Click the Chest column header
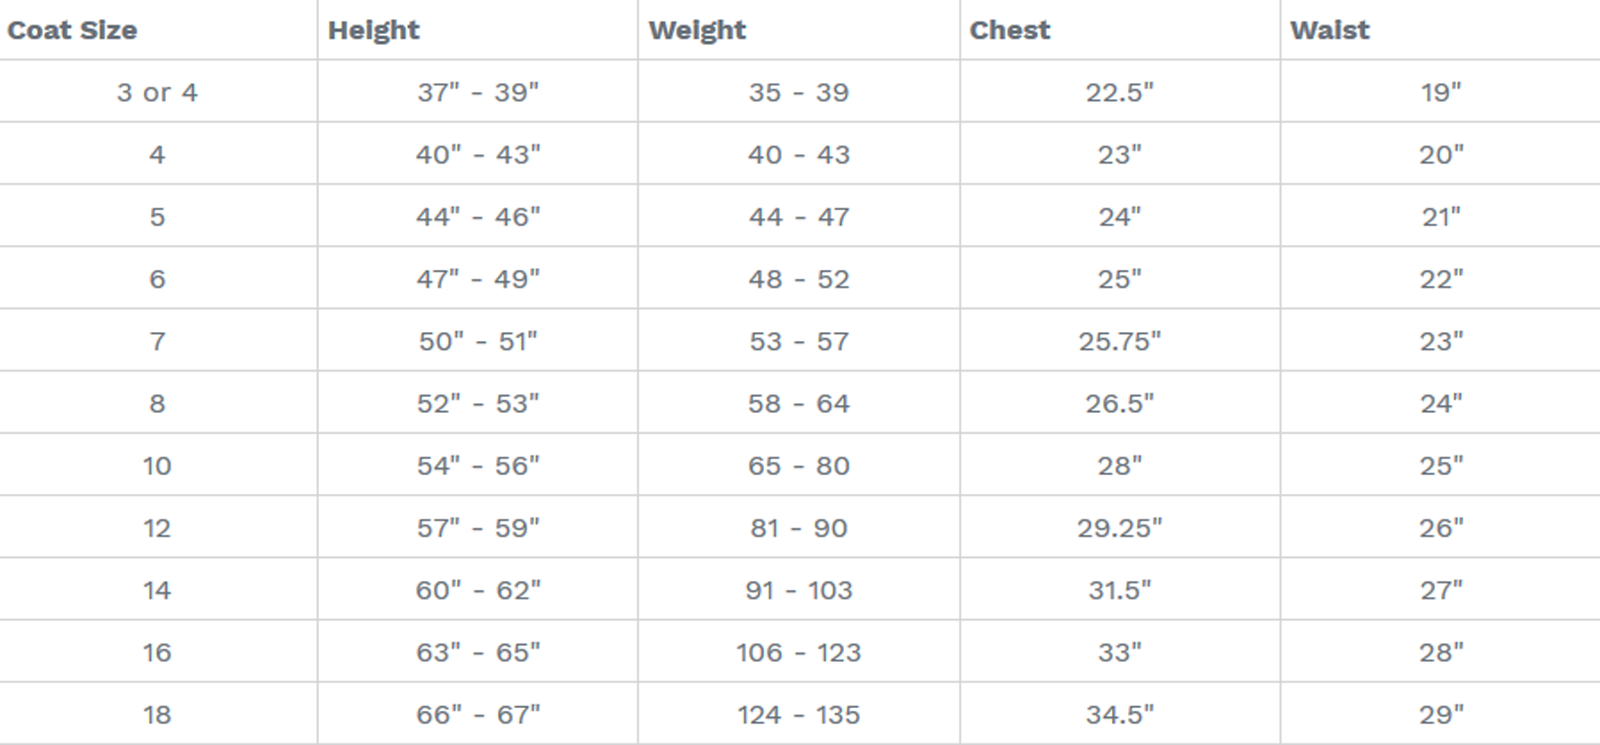 point(1010,30)
